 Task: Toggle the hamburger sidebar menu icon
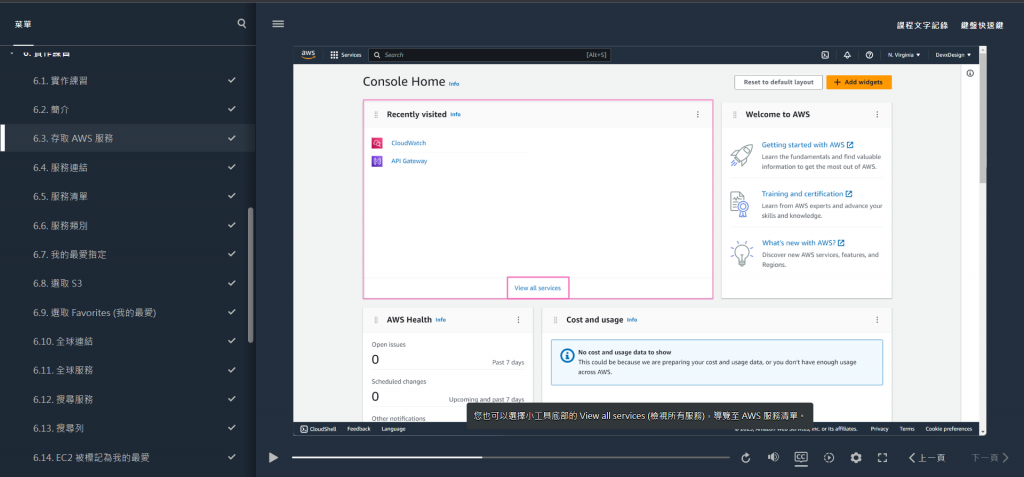(x=278, y=24)
